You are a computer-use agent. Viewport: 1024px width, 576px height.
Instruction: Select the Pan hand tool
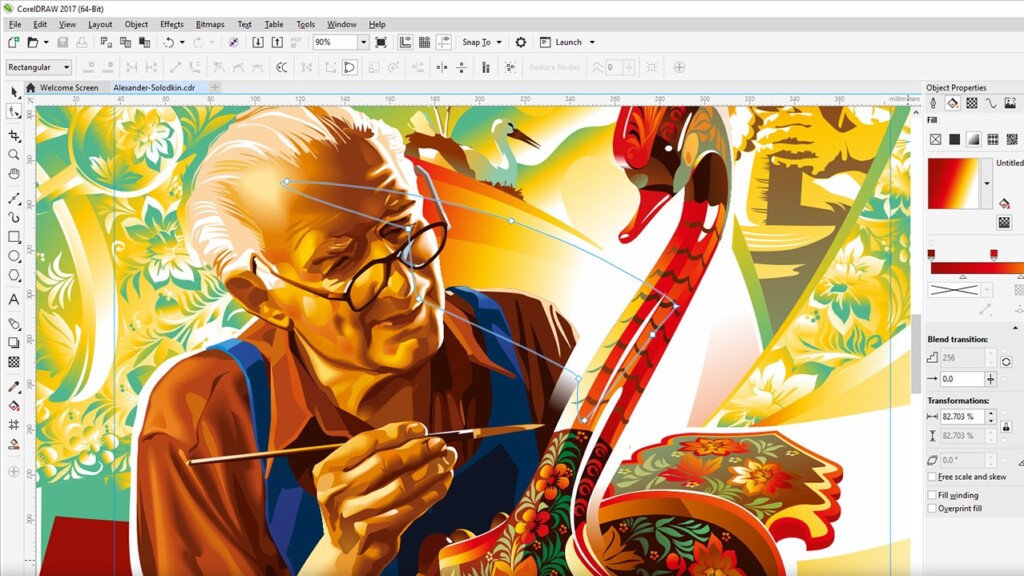[x=14, y=174]
